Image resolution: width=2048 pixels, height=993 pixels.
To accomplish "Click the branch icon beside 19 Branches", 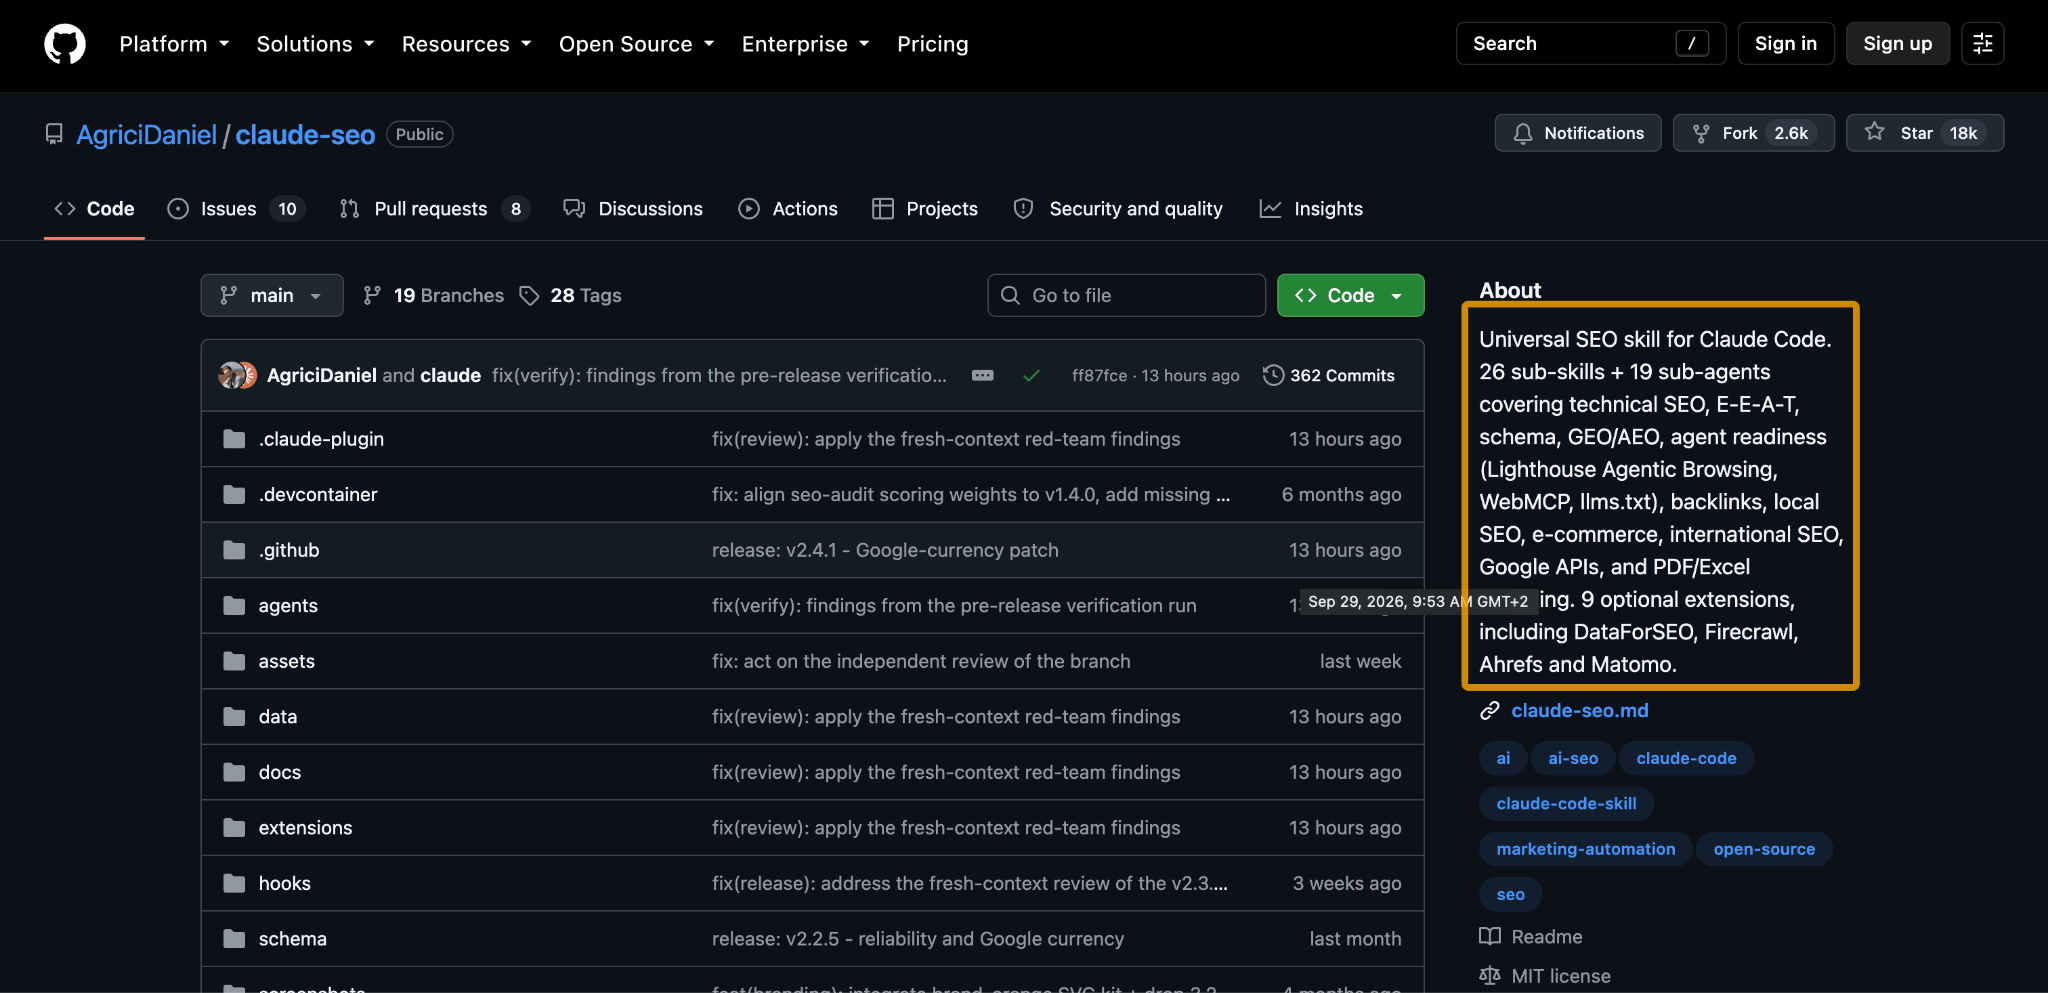I will 372,296.
